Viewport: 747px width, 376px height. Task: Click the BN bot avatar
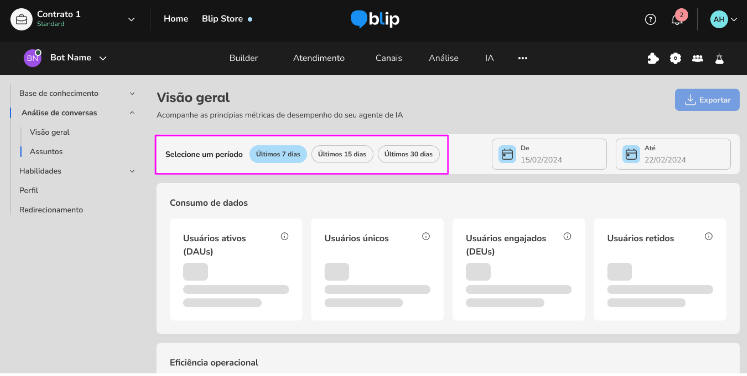[x=32, y=58]
